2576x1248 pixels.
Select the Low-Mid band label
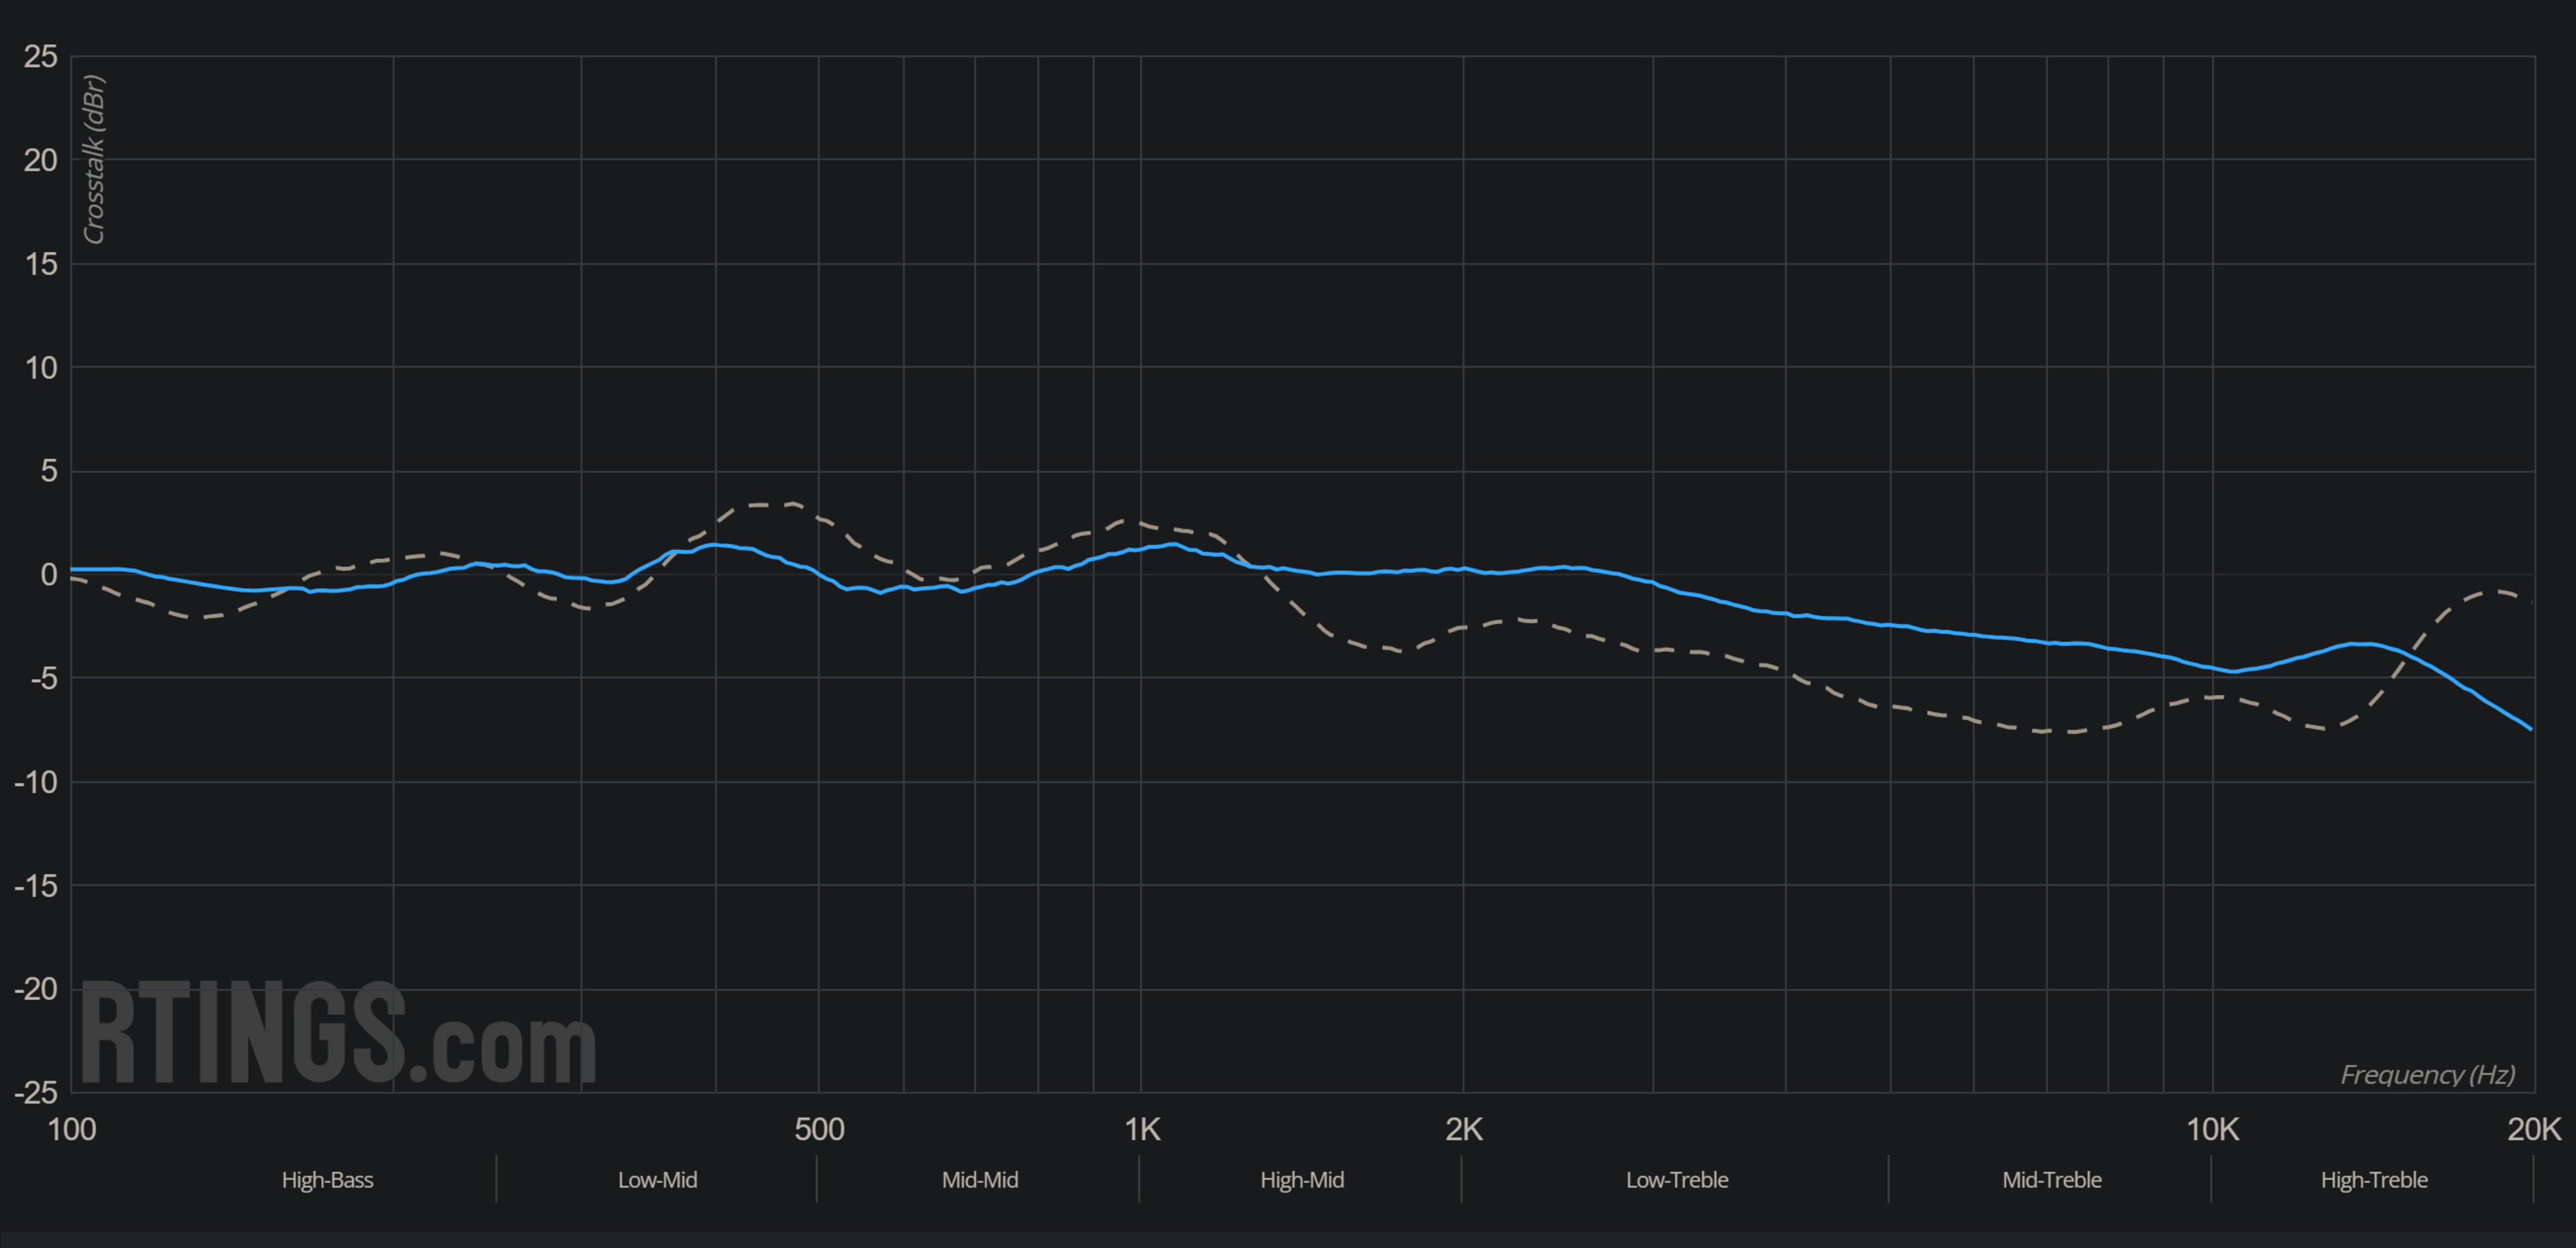click(x=657, y=1180)
